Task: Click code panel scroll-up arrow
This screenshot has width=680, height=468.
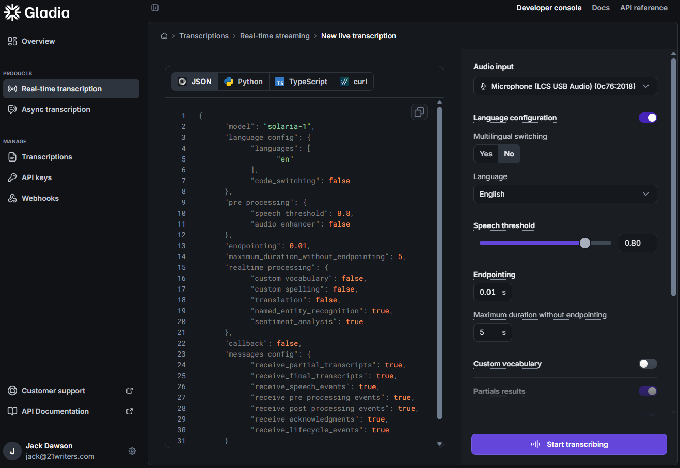Action: (x=439, y=102)
